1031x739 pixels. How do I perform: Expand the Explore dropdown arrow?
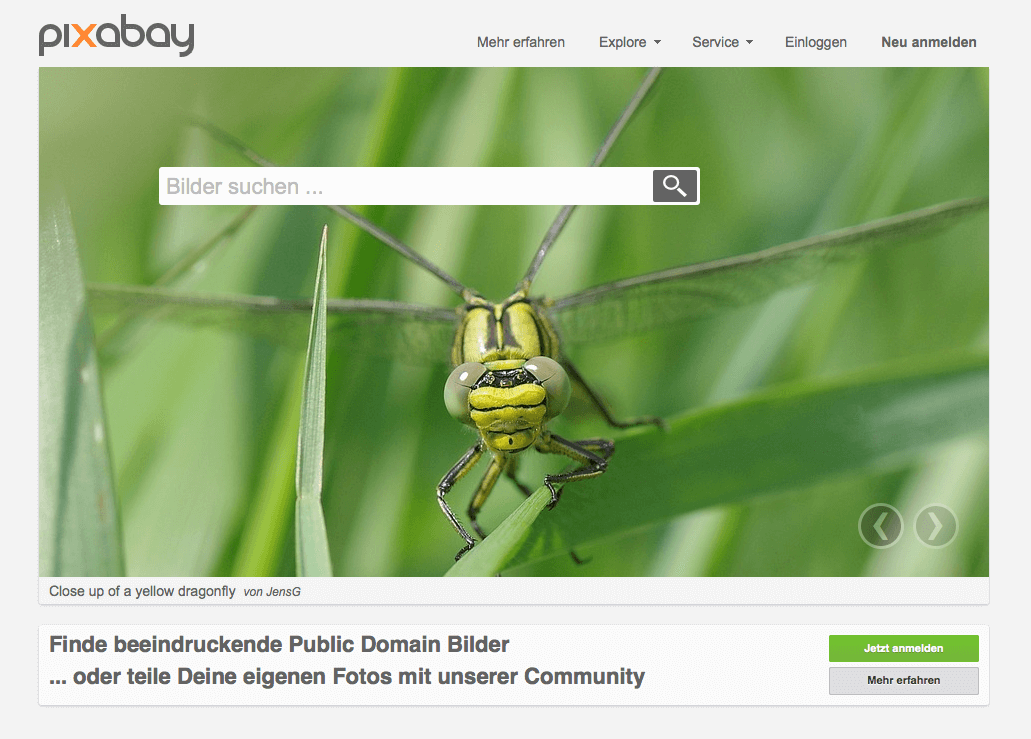tap(657, 43)
